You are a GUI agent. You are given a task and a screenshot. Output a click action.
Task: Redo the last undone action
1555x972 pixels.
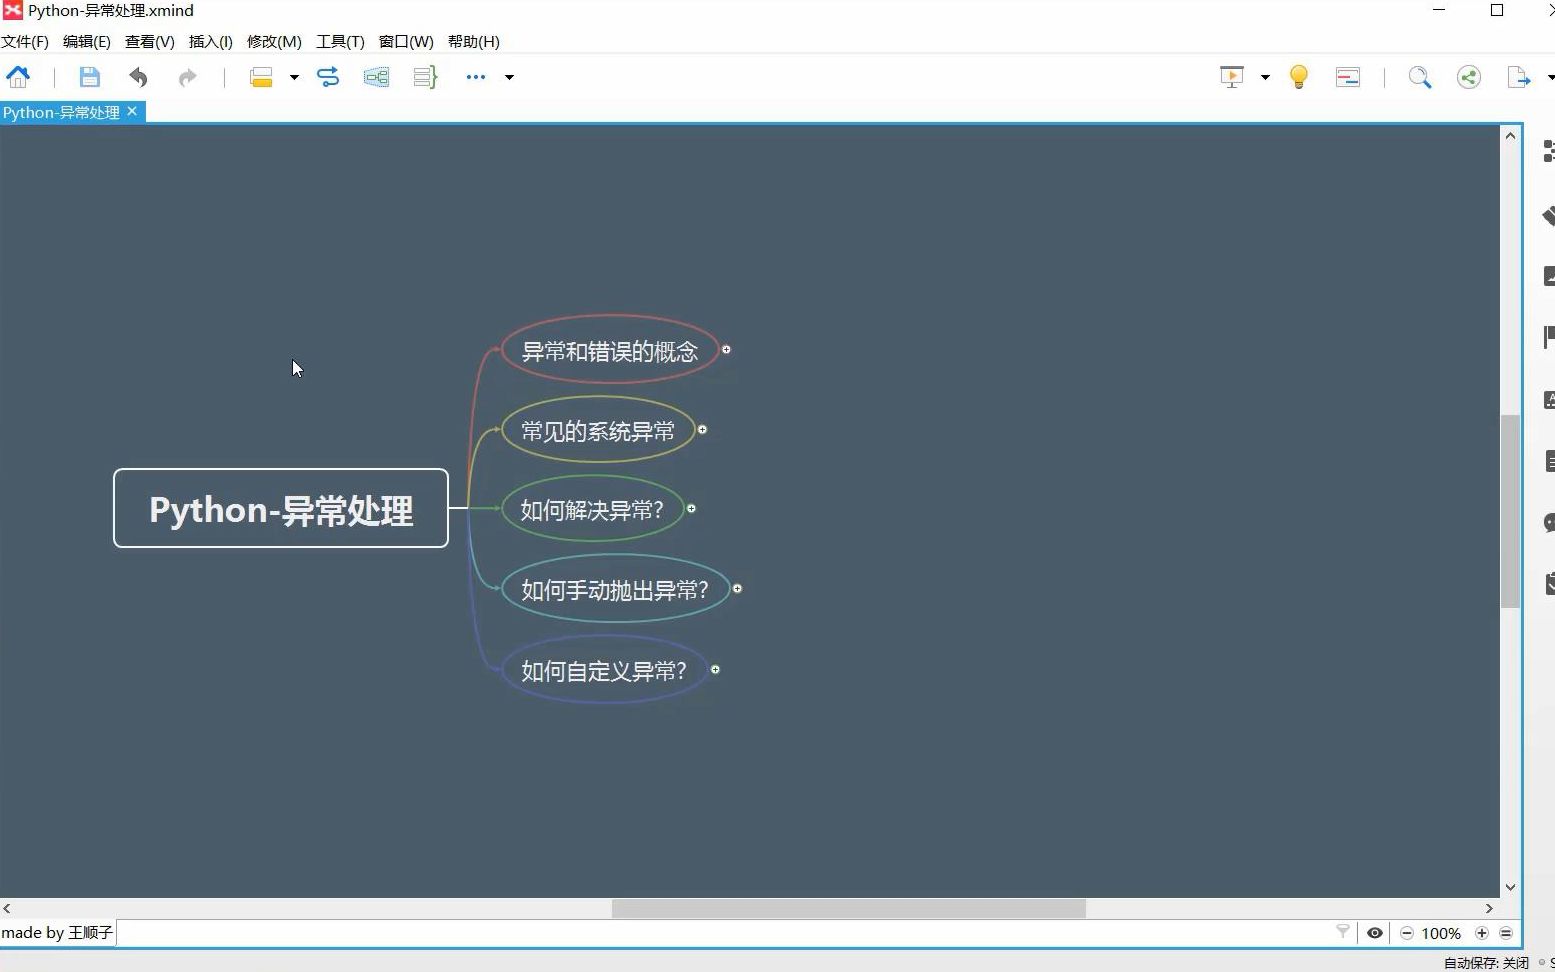[187, 77]
